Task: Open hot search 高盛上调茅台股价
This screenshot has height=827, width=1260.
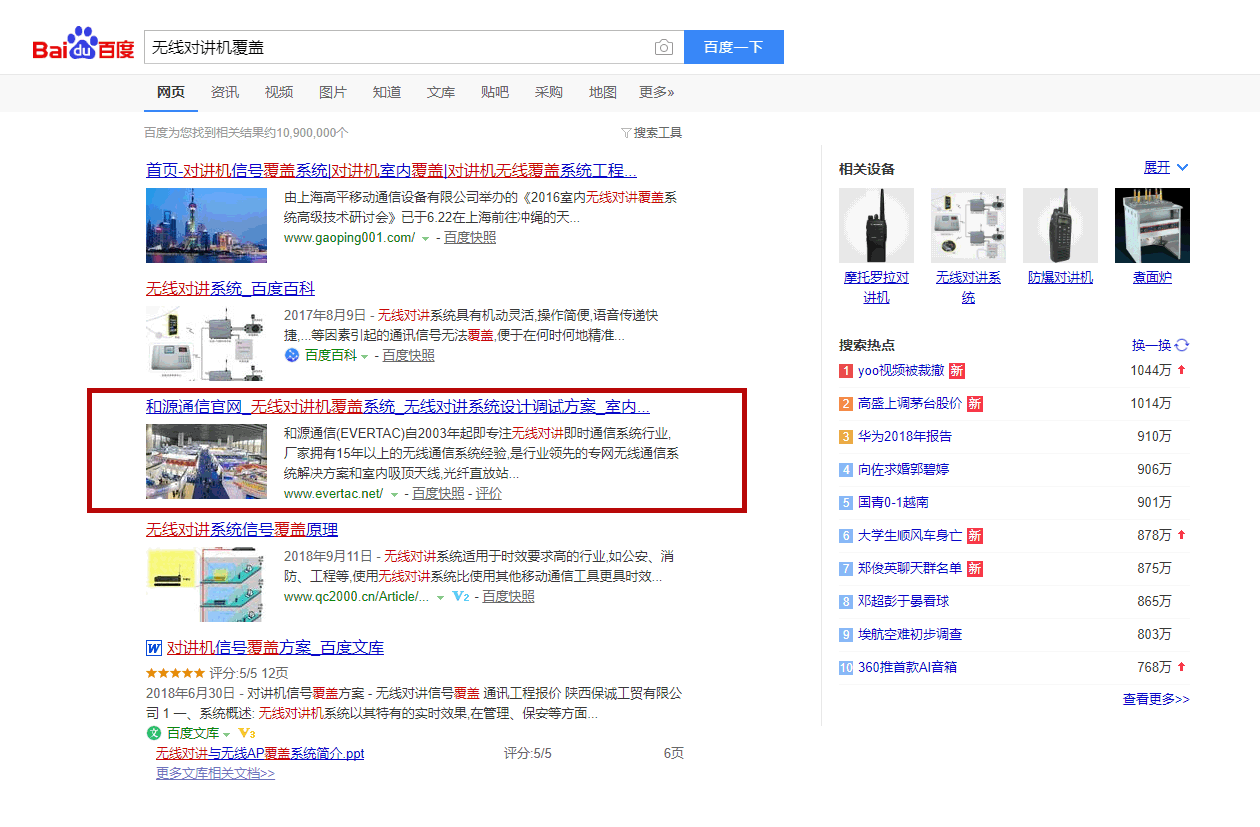Action: 910,403
